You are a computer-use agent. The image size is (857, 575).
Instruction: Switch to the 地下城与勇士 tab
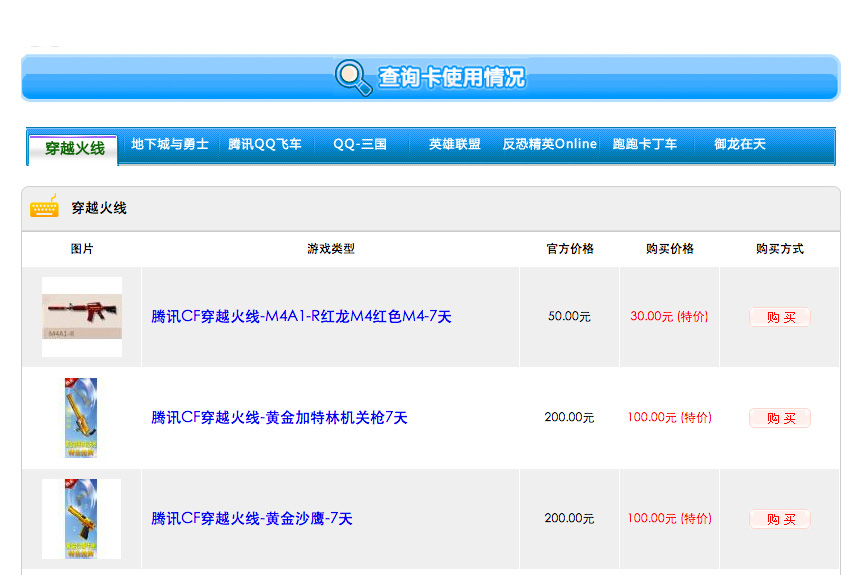[169, 144]
